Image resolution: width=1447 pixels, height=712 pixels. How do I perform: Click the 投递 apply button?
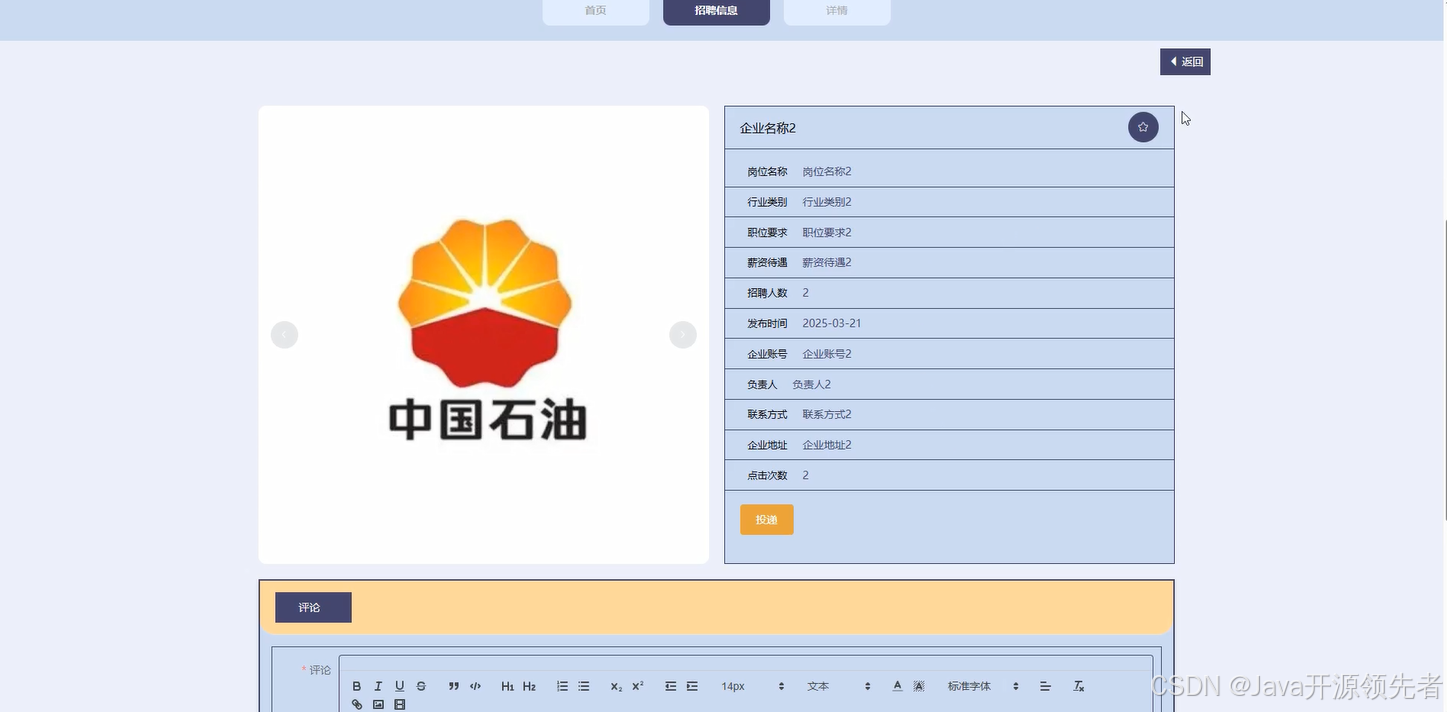coord(766,519)
